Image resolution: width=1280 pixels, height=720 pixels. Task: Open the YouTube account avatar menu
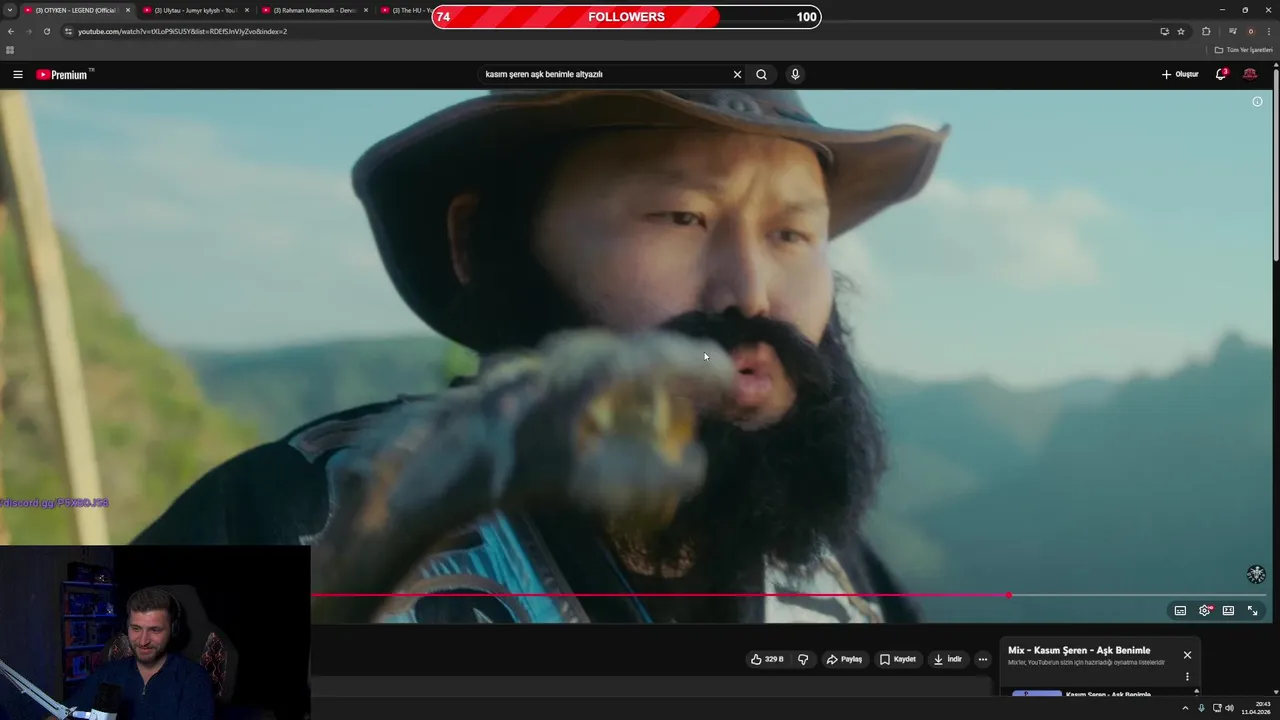pyautogui.click(x=1250, y=74)
